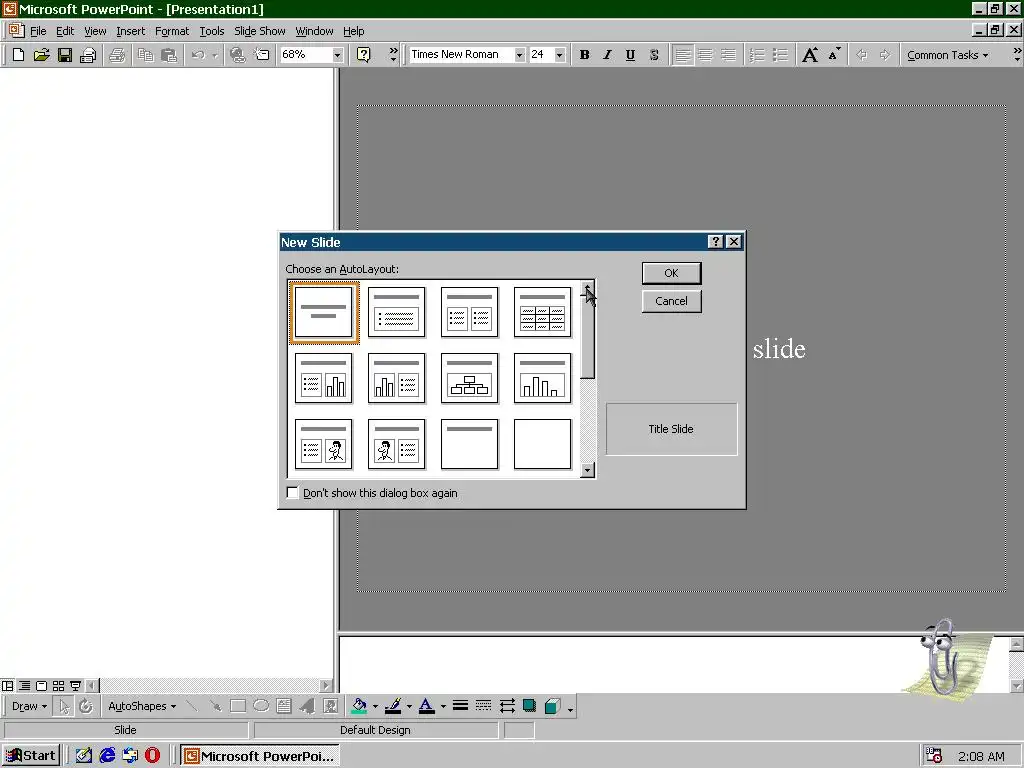Open the Slide Show menu

[259, 31]
